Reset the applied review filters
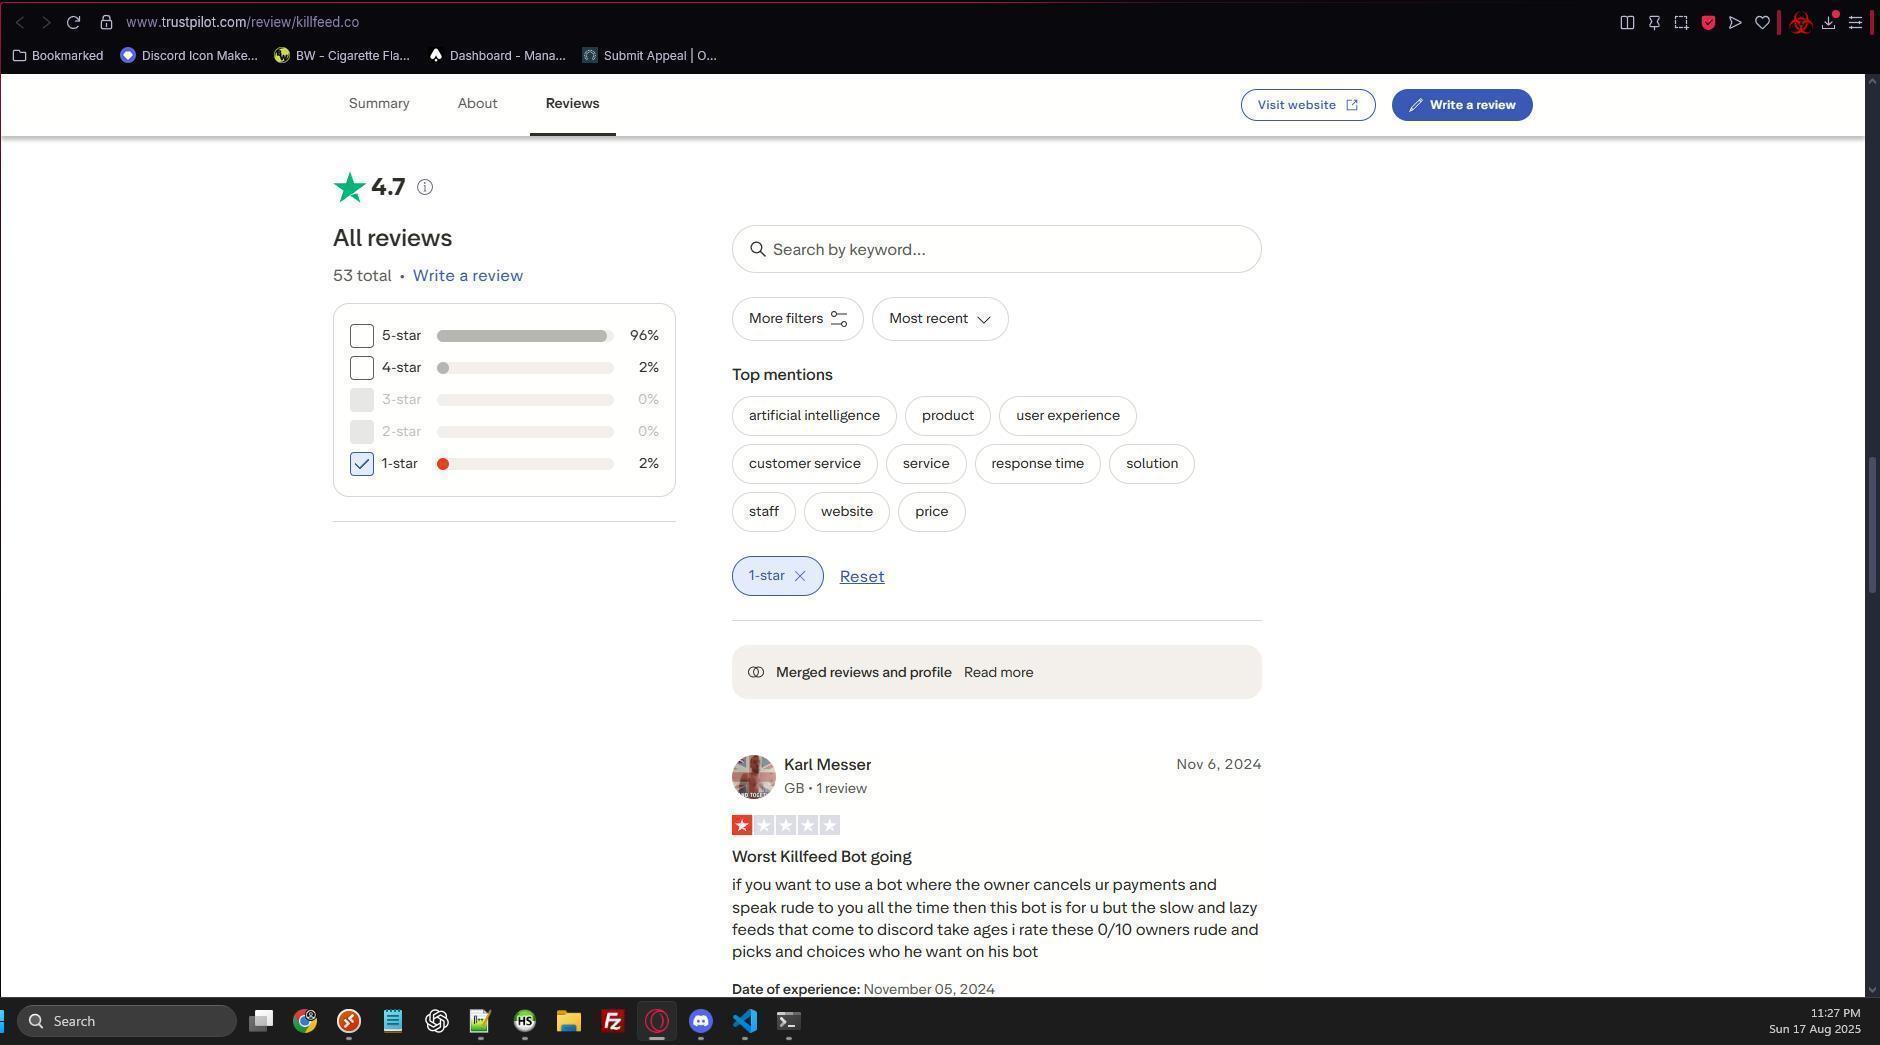The width and height of the screenshot is (1880, 1045). [x=862, y=577]
